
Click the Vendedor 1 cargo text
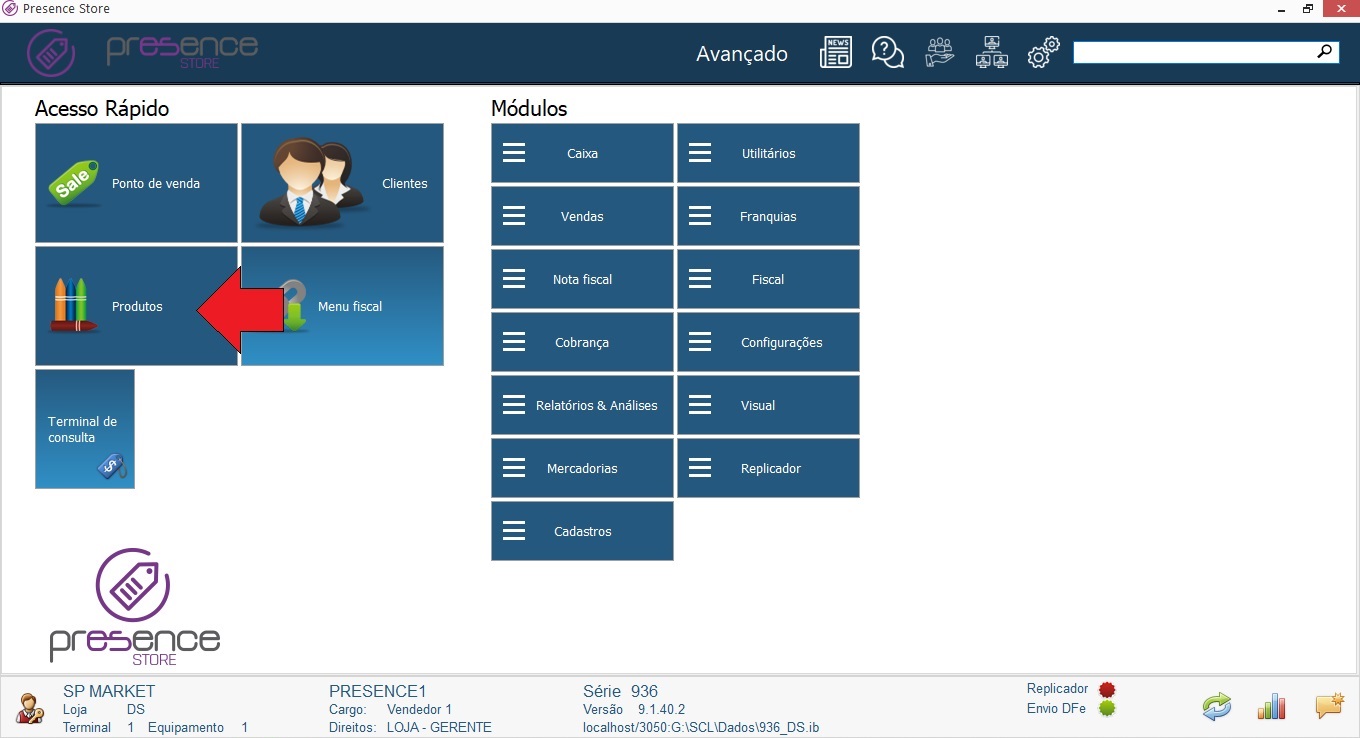pyautogui.click(x=420, y=709)
